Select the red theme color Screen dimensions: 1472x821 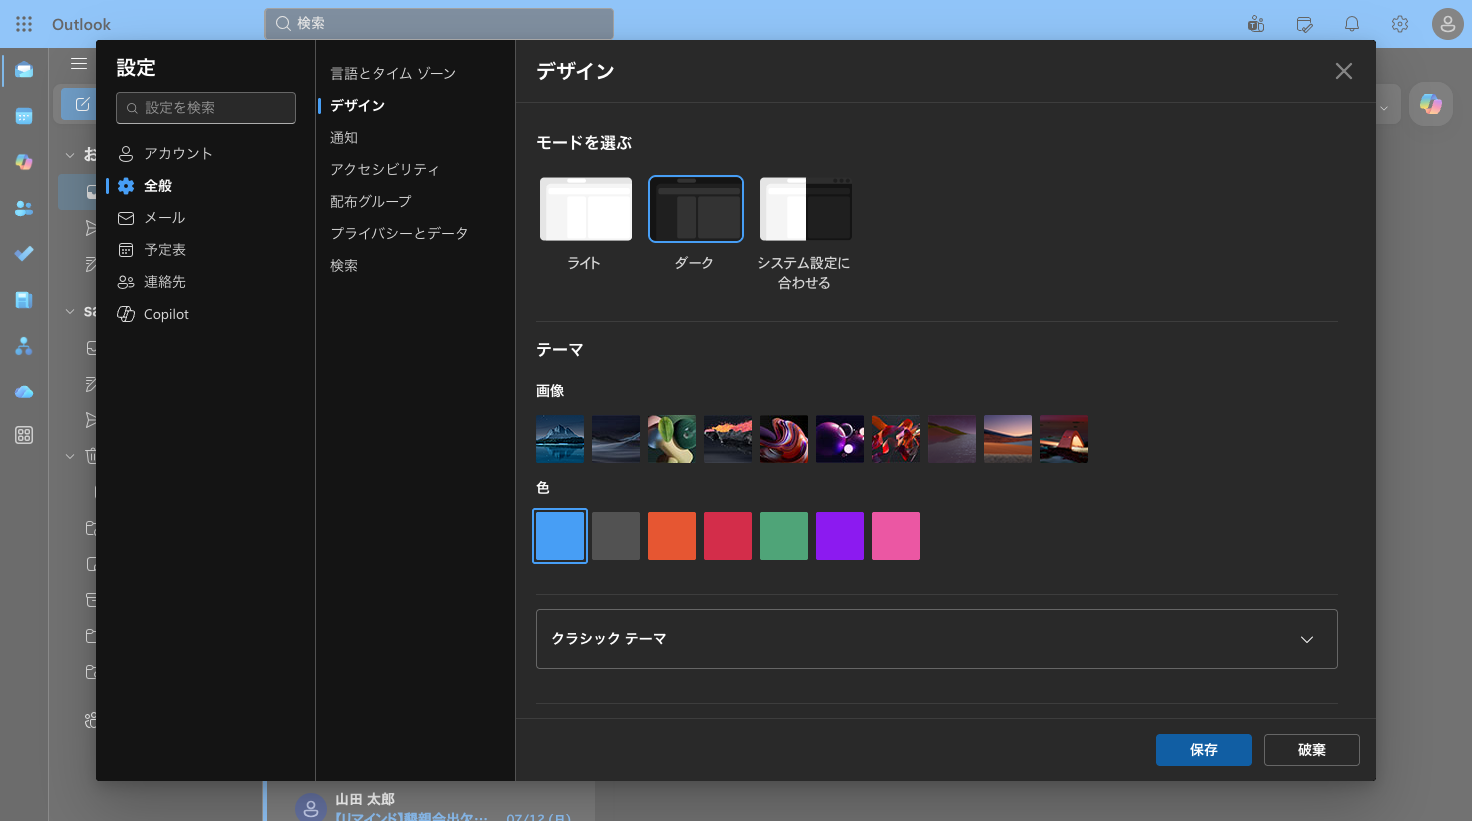tap(728, 536)
